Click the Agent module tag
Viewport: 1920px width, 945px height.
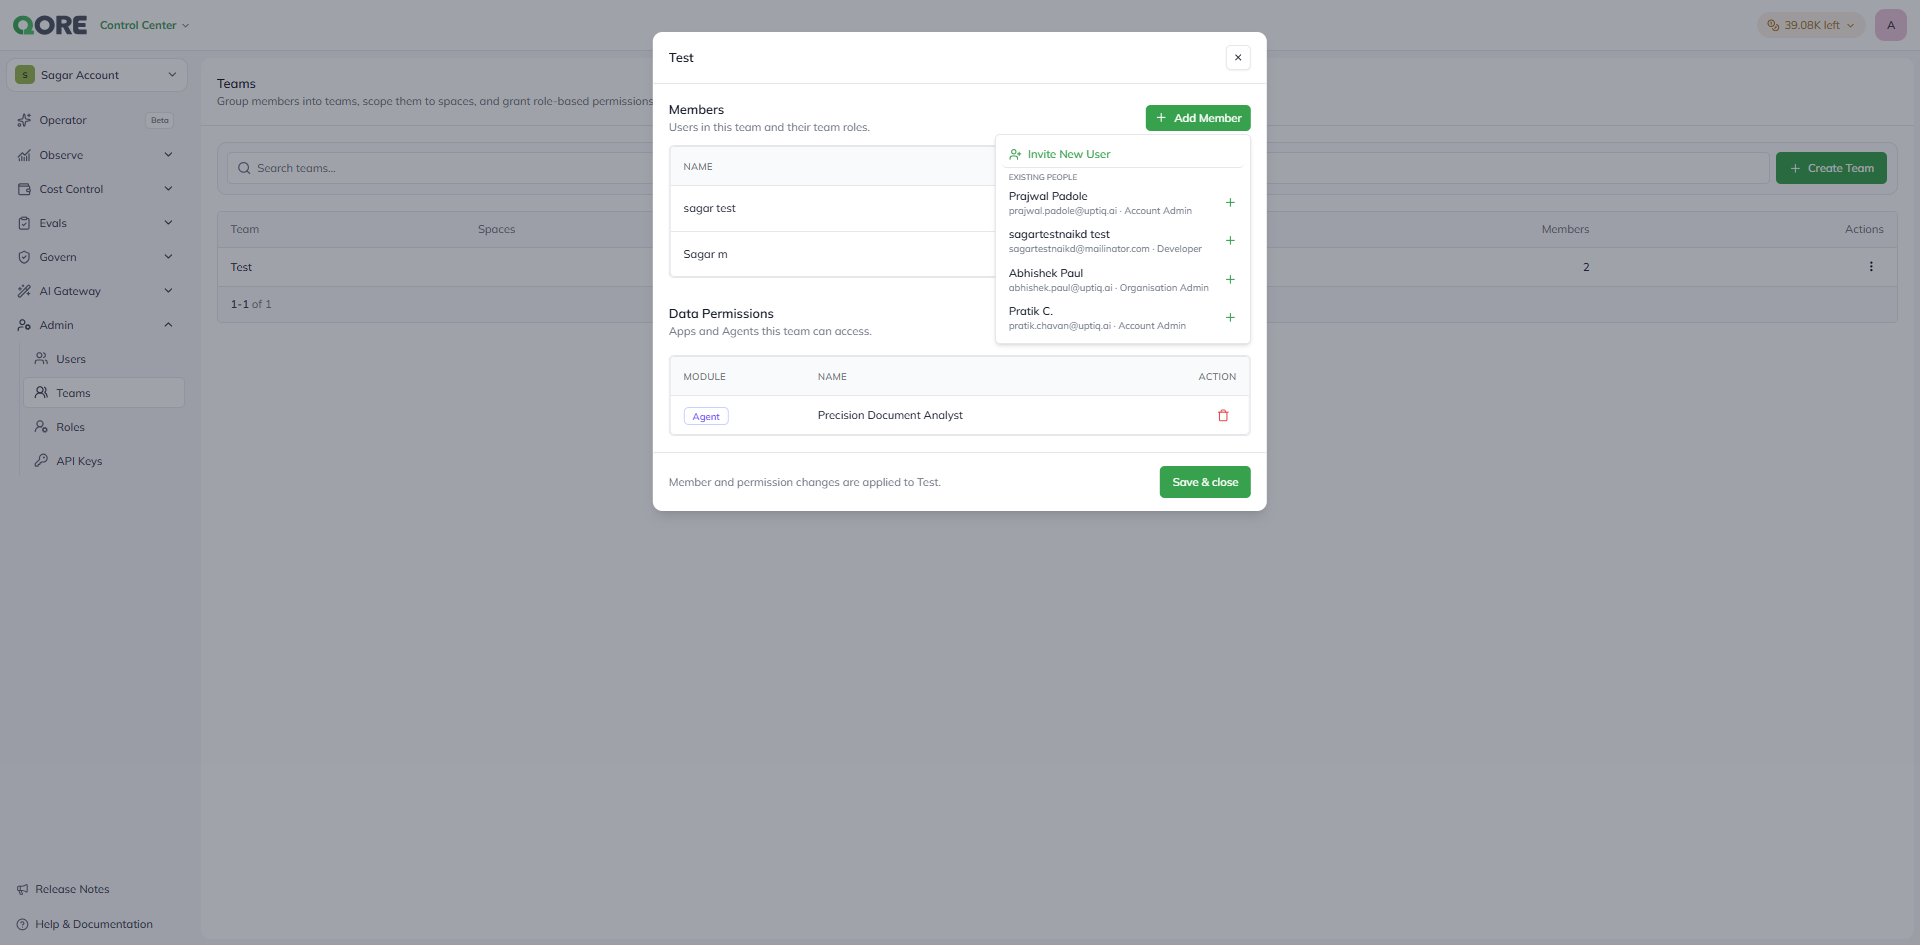coord(706,417)
